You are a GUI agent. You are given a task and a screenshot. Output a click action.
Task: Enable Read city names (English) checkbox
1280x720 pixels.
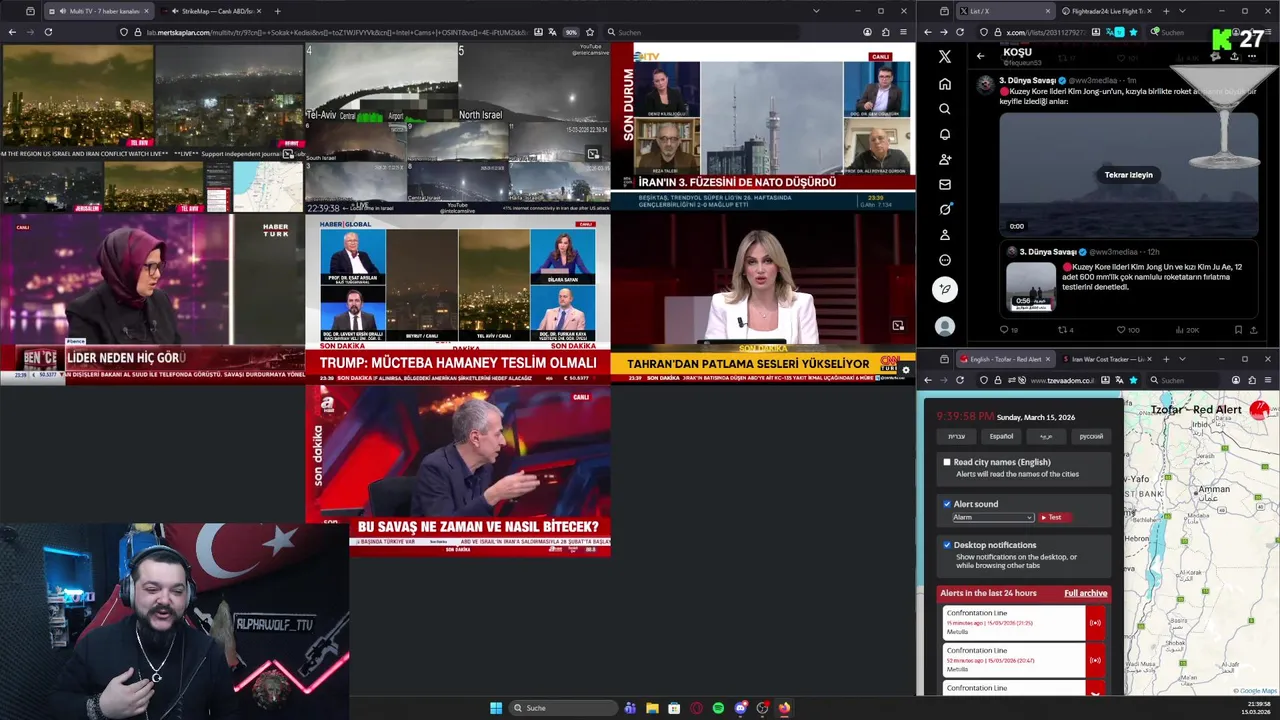pyautogui.click(x=947, y=462)
